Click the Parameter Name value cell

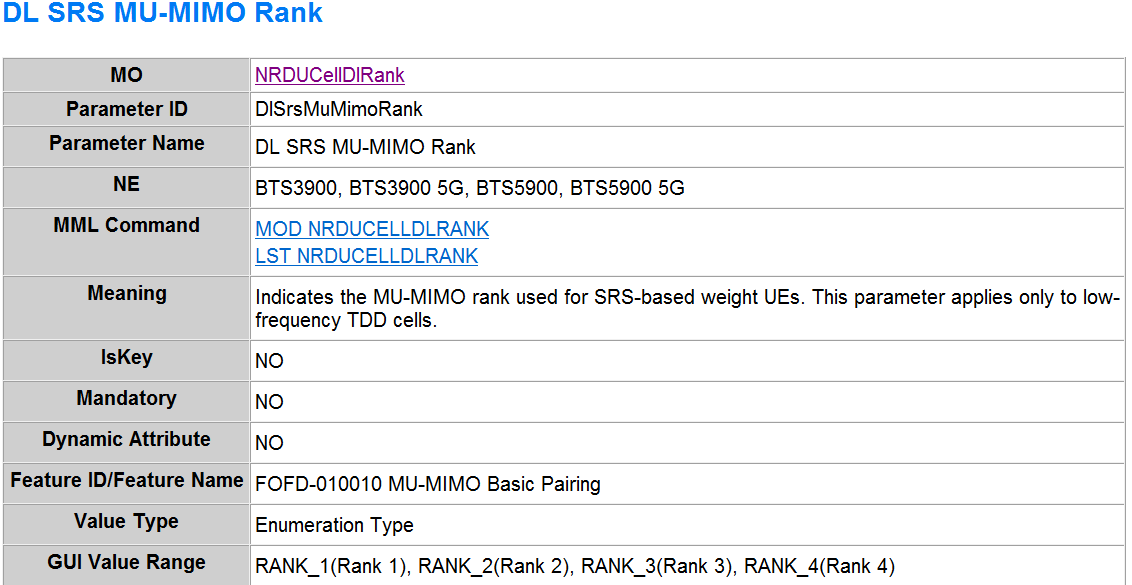(365, 148)
